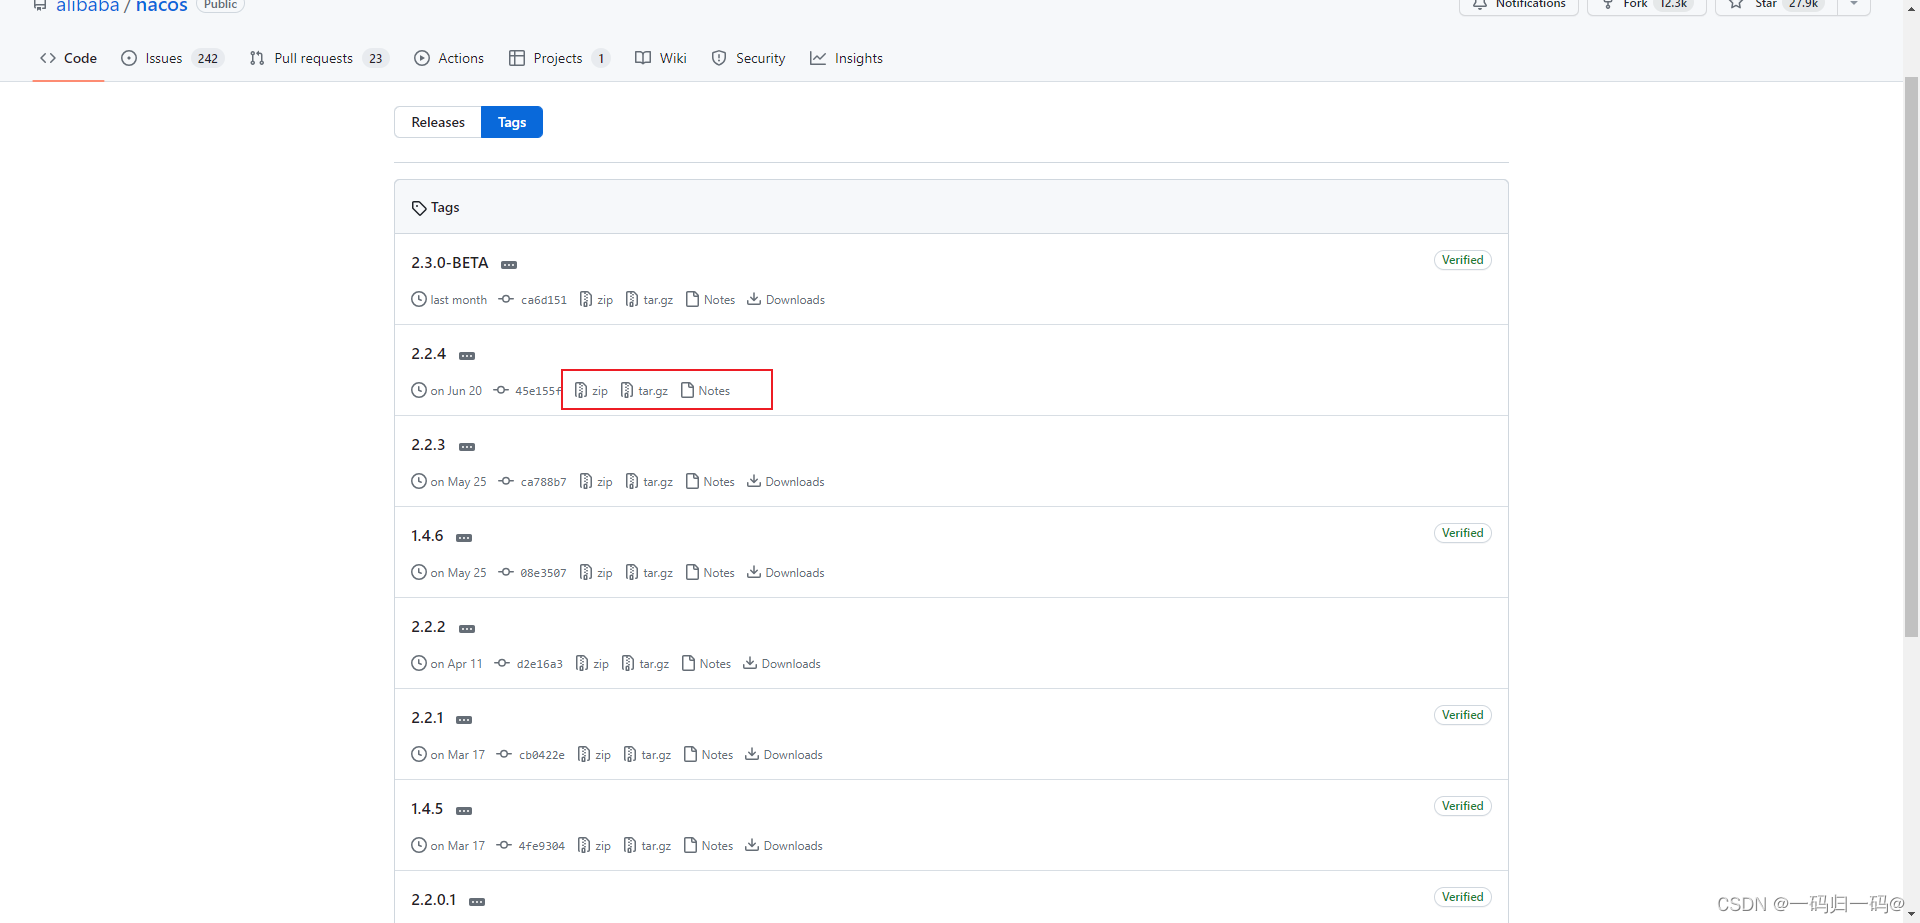Download tar.gz for tag 2.2.3
This screenshot has width=1920, height=923.
(x=649, y=481)
